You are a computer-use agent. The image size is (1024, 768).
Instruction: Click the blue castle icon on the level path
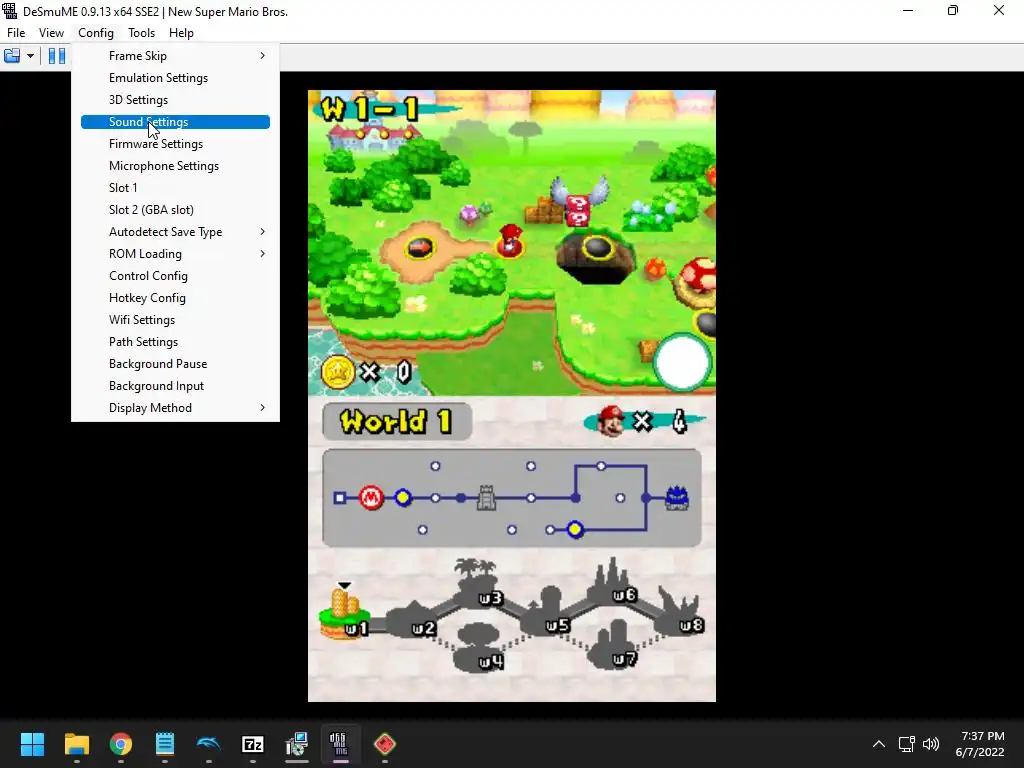click(x=677, y=498)
